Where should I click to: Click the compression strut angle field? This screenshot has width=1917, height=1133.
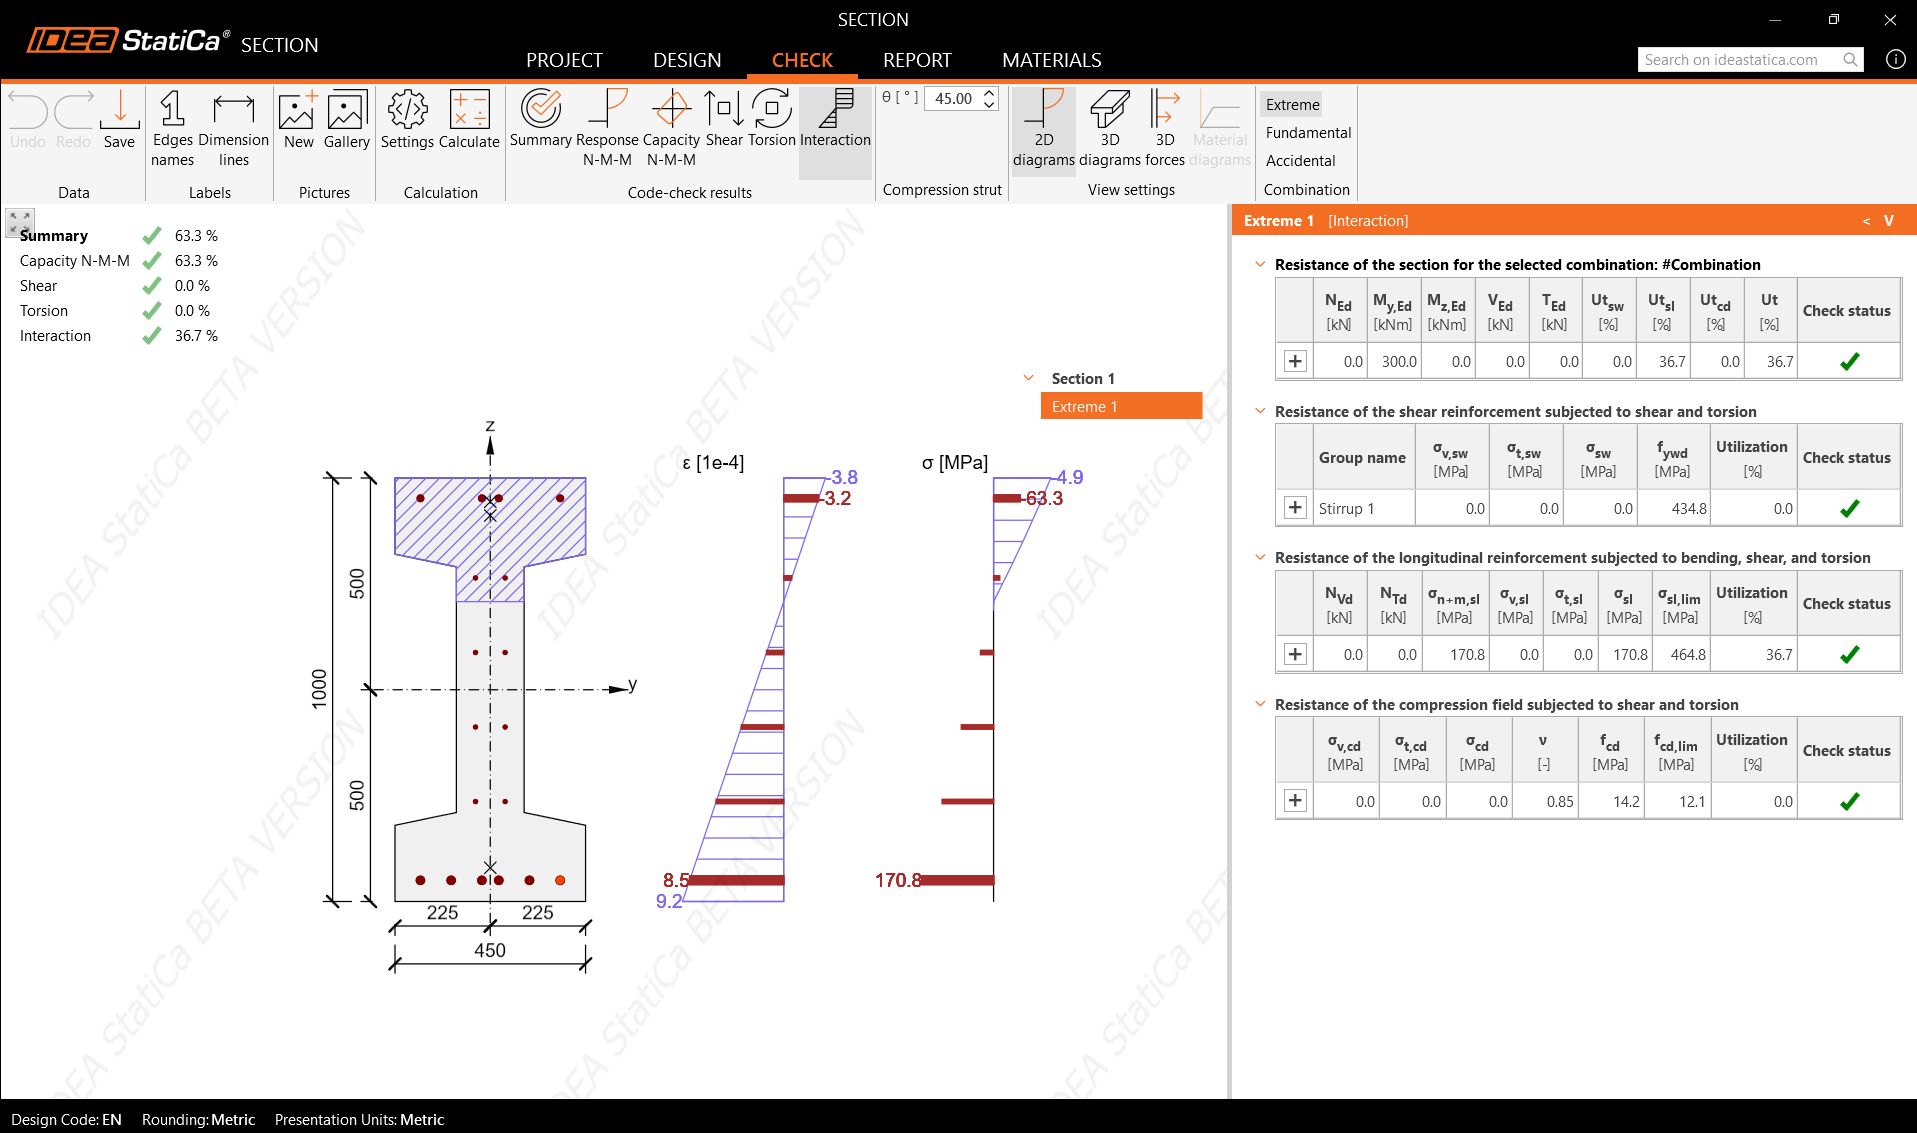[x=954, y=98]
